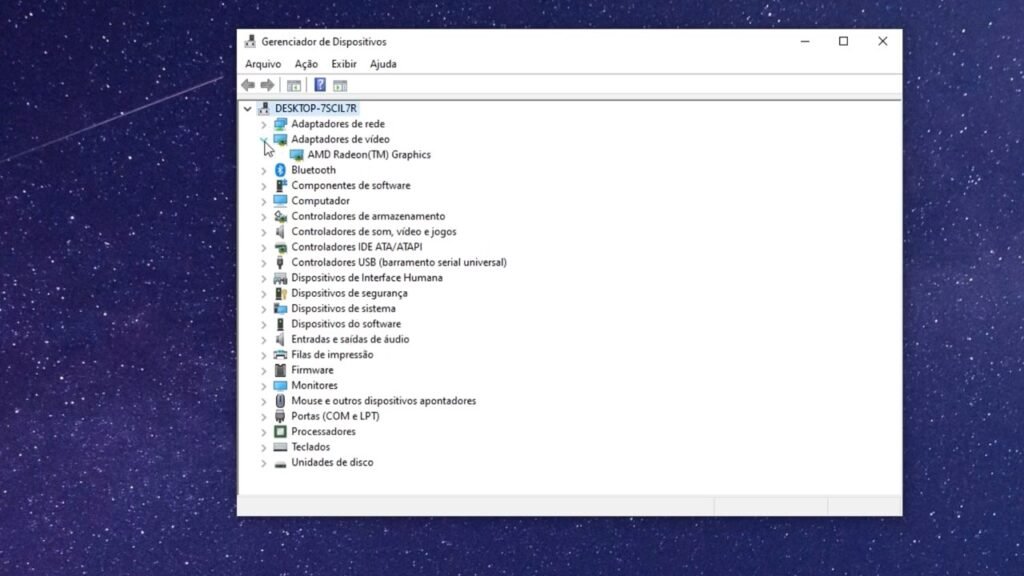Select the Portas (COM e LPT) label
The height and width of the screenshot is (576, 1024).
coord(335,416)
